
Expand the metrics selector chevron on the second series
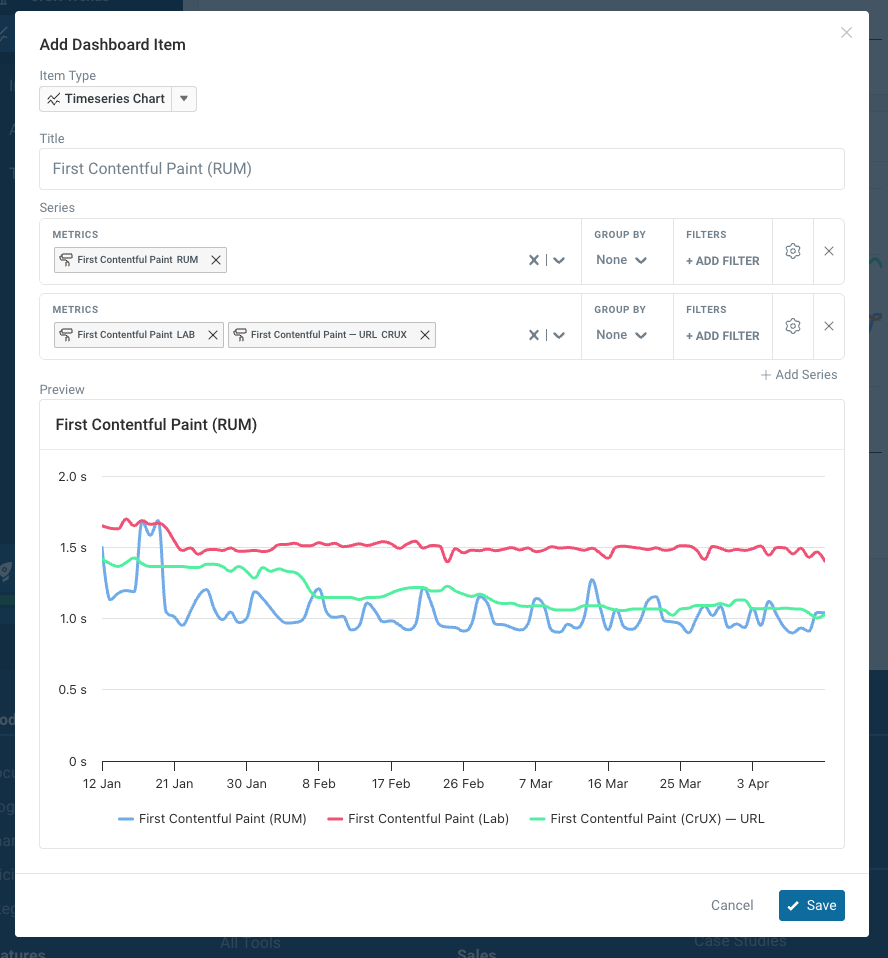(560, 335)
